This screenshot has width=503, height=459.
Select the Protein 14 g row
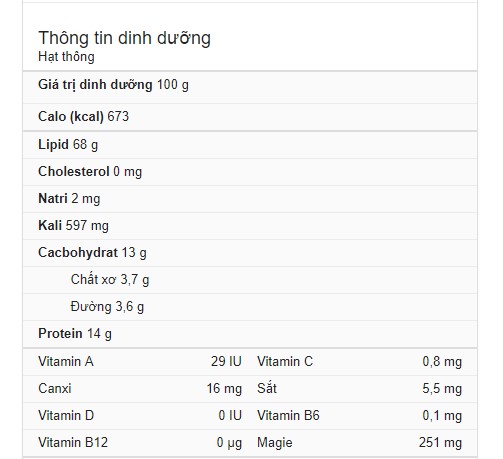tap(250, 334)
